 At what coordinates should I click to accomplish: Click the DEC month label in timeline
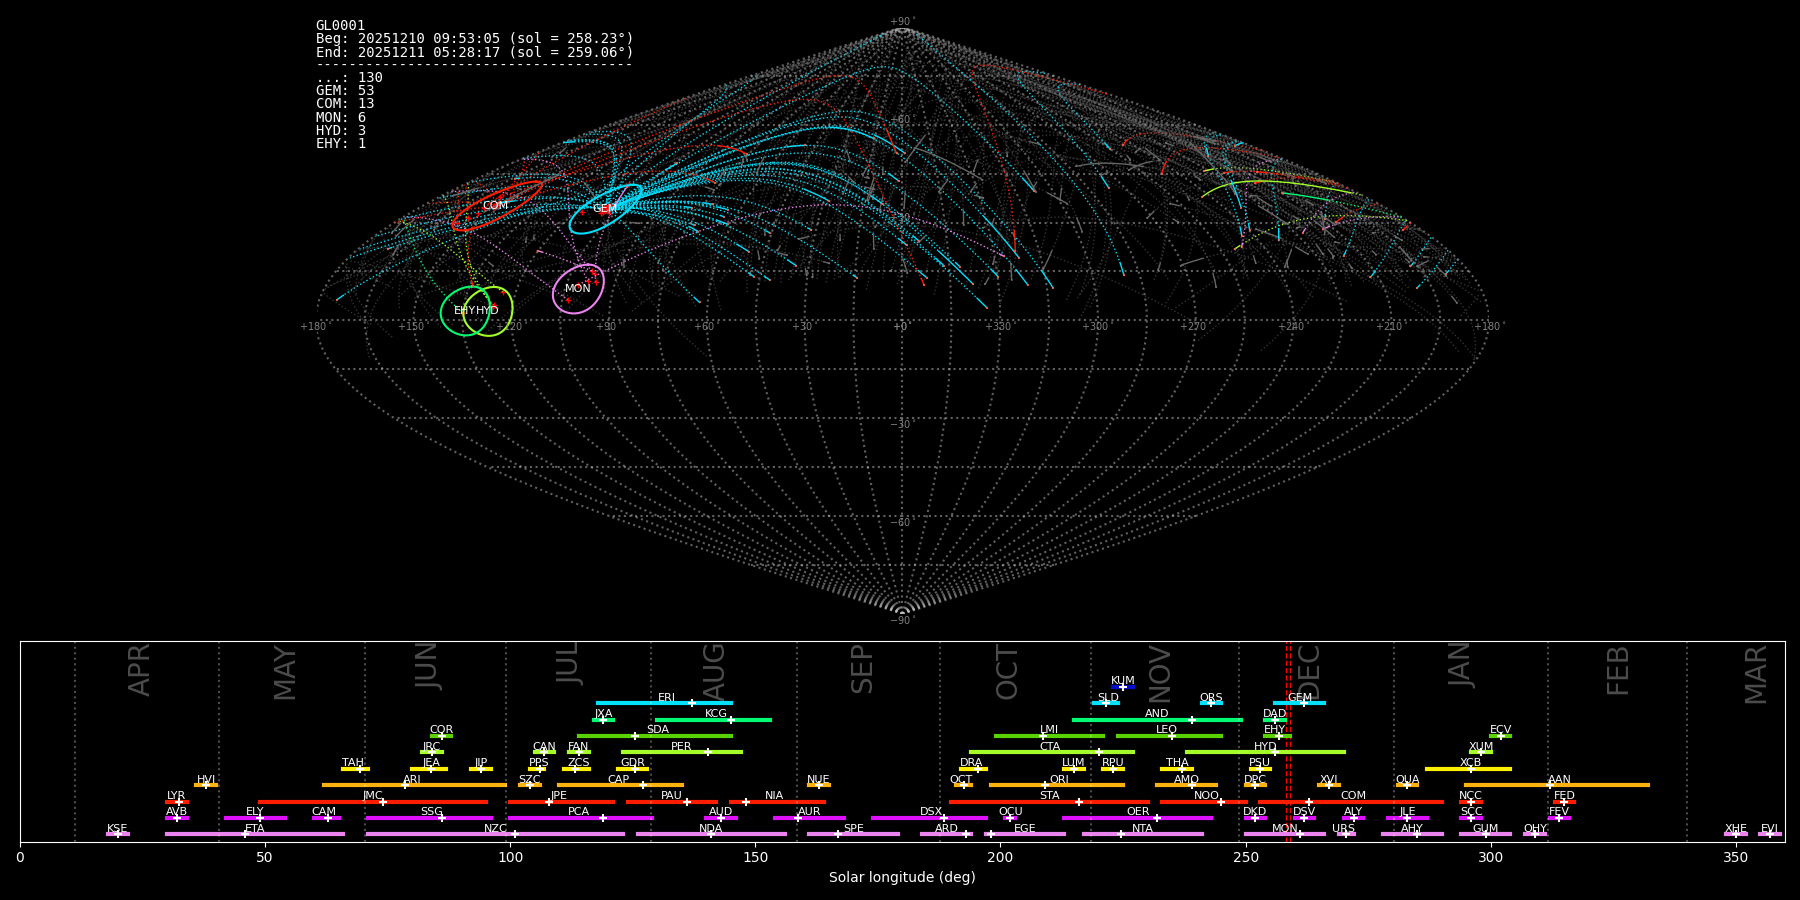1308,674
